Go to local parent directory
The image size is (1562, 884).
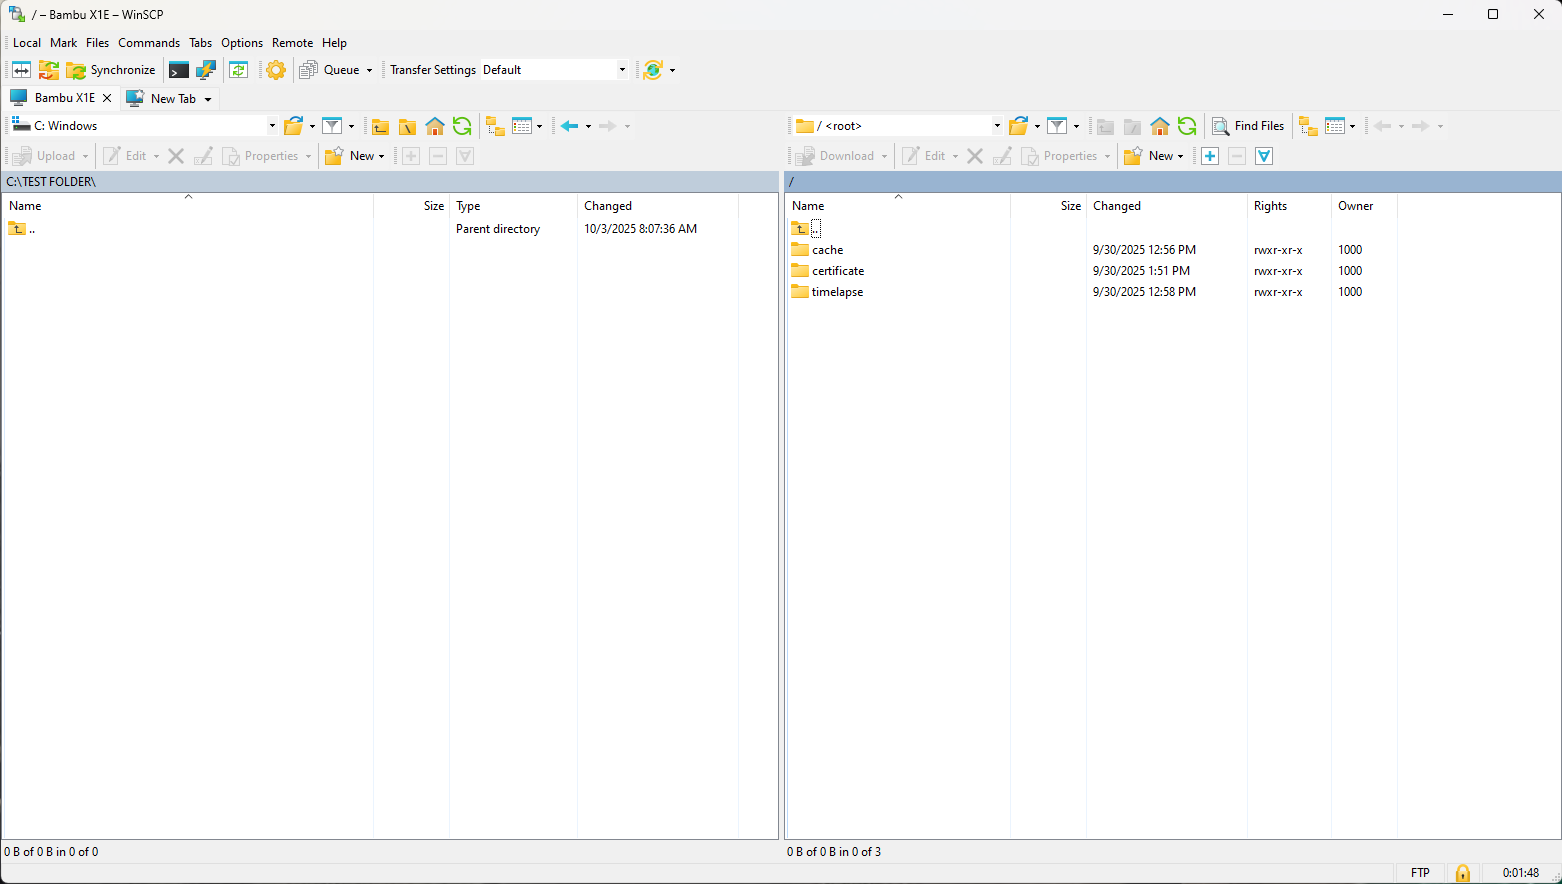pos(380,126)
